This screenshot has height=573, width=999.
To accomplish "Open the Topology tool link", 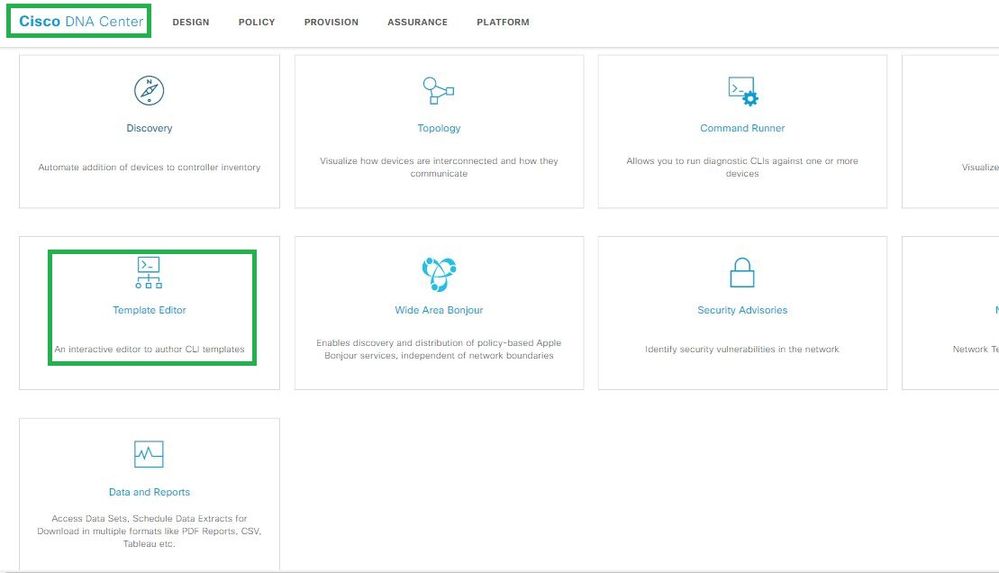I will [x=439, y=128].
